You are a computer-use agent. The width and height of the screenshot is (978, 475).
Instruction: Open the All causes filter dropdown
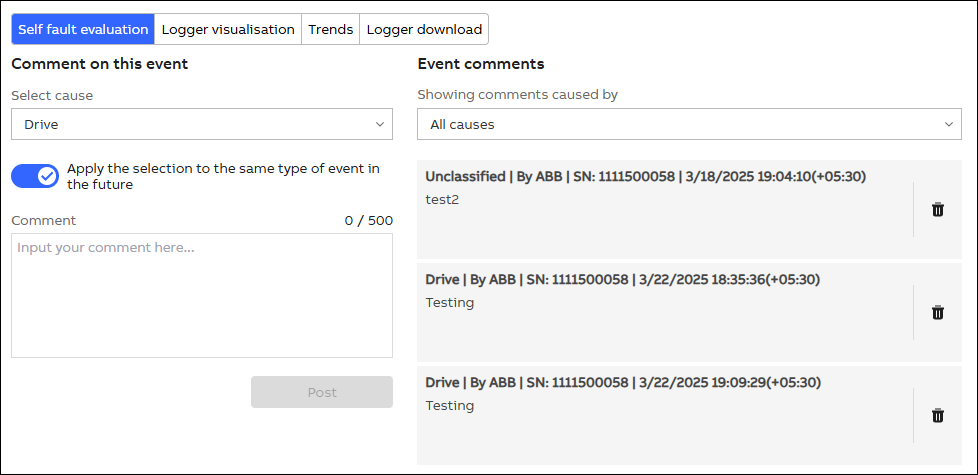pyautogui.click(x=688, y=124)
